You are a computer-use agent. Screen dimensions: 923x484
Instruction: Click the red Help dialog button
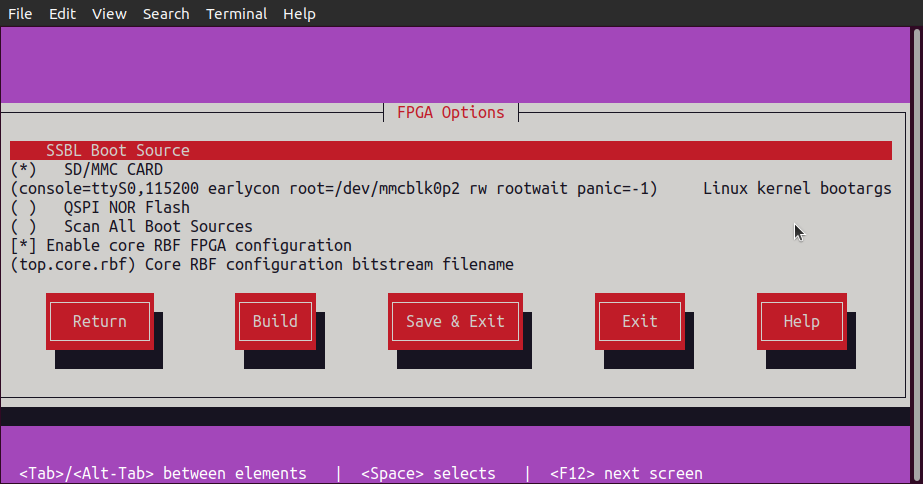coord(802,321)
